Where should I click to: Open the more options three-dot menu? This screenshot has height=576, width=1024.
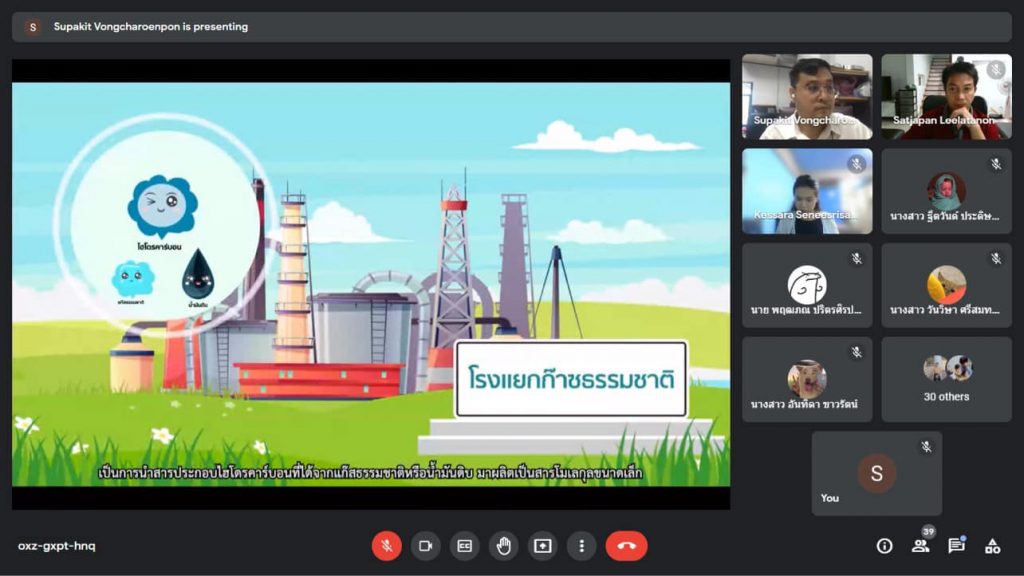580,546
